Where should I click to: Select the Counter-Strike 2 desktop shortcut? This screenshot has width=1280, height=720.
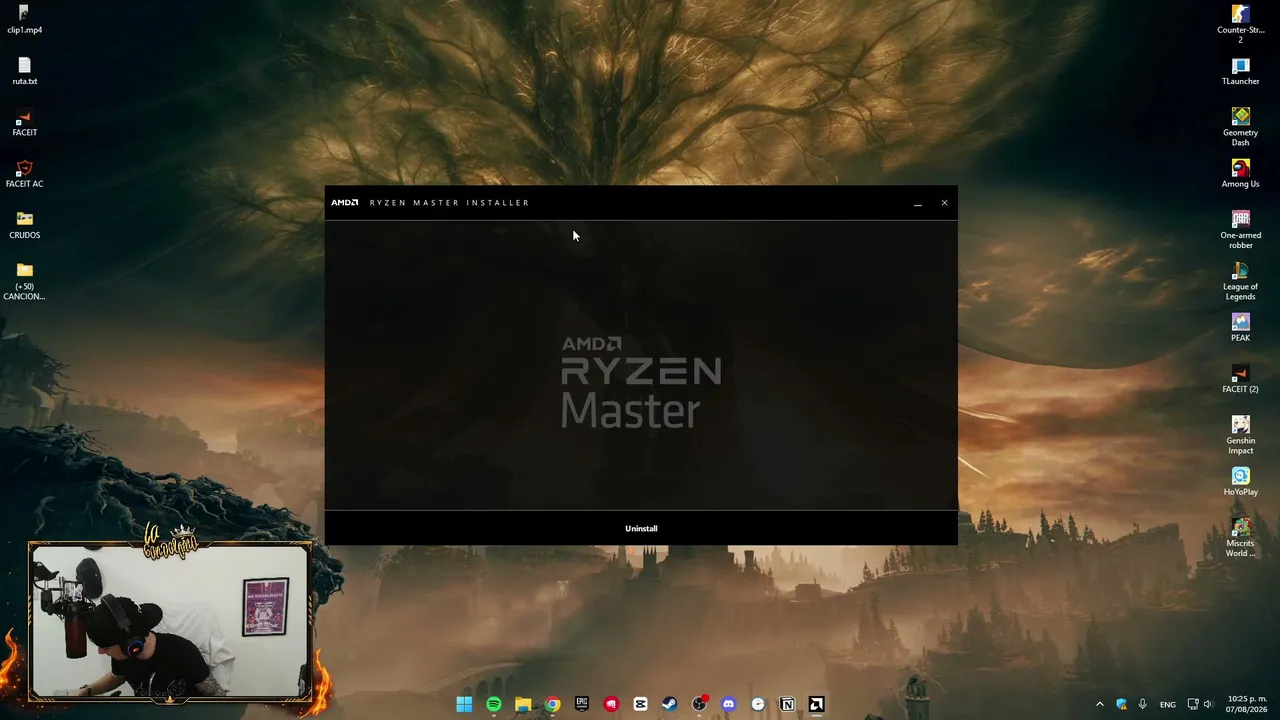click(x=1241, y=24)
